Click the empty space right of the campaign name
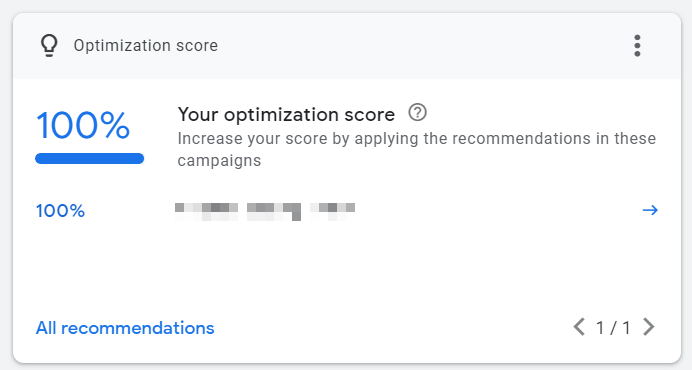 click(x=494, y=211)
